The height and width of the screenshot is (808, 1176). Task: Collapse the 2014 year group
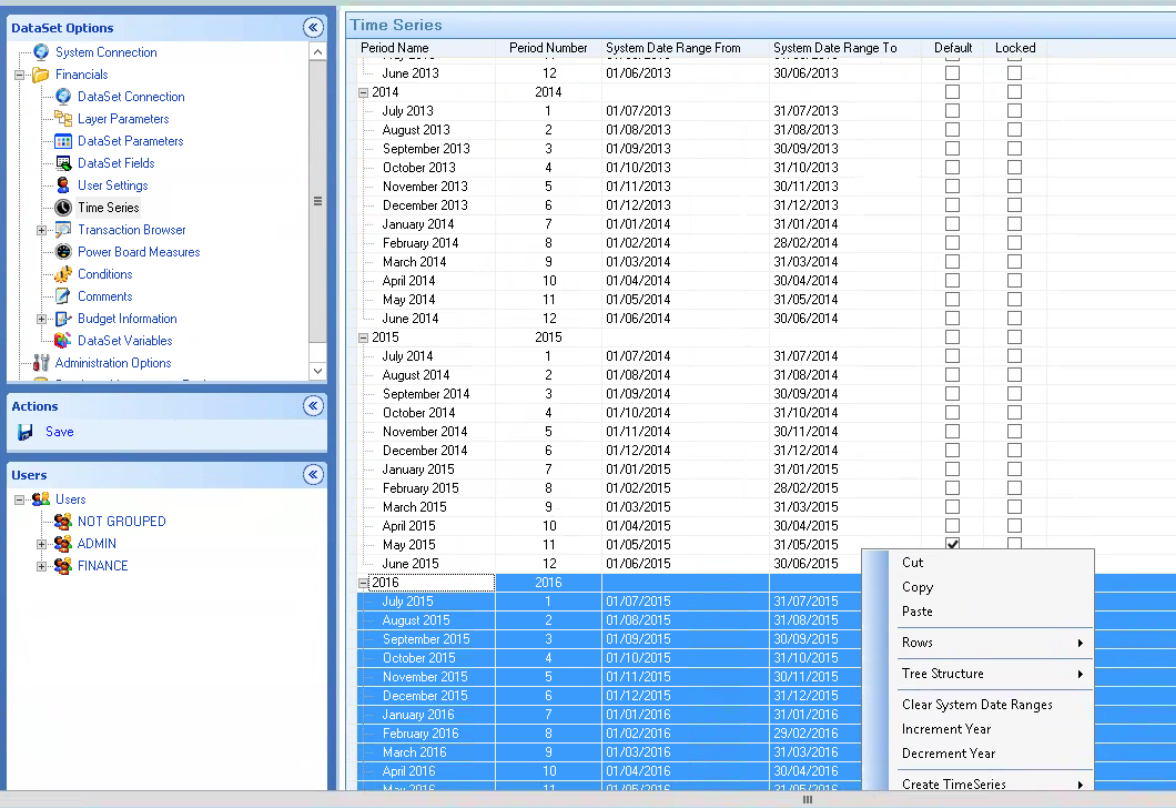coord(363,92)
